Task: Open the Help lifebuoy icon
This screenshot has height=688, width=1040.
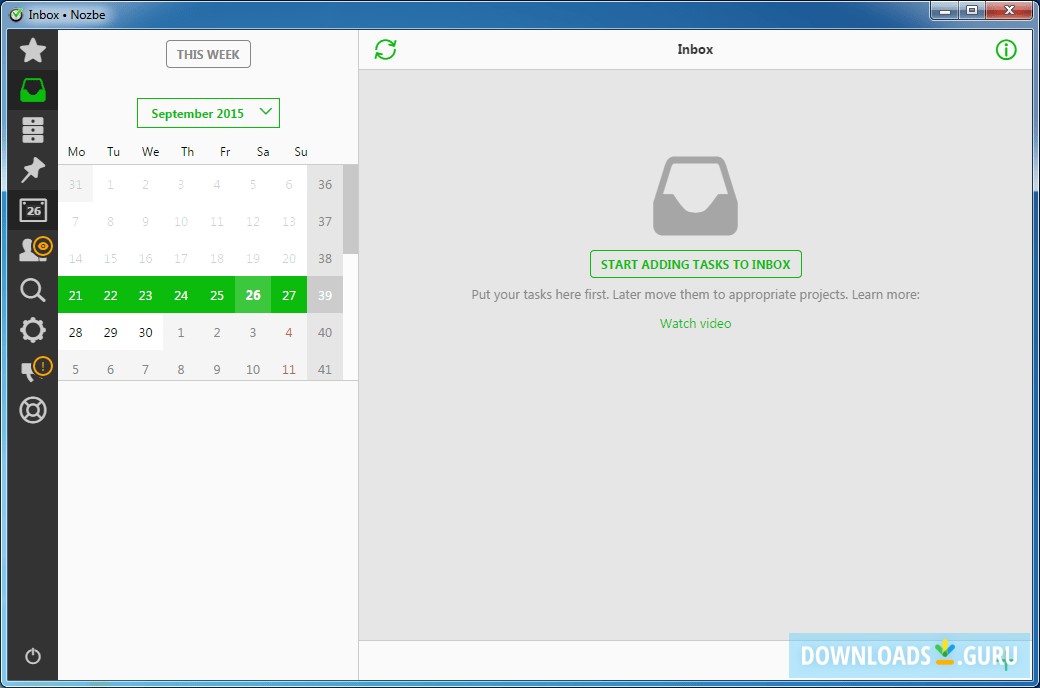Action: click(32, 410)
